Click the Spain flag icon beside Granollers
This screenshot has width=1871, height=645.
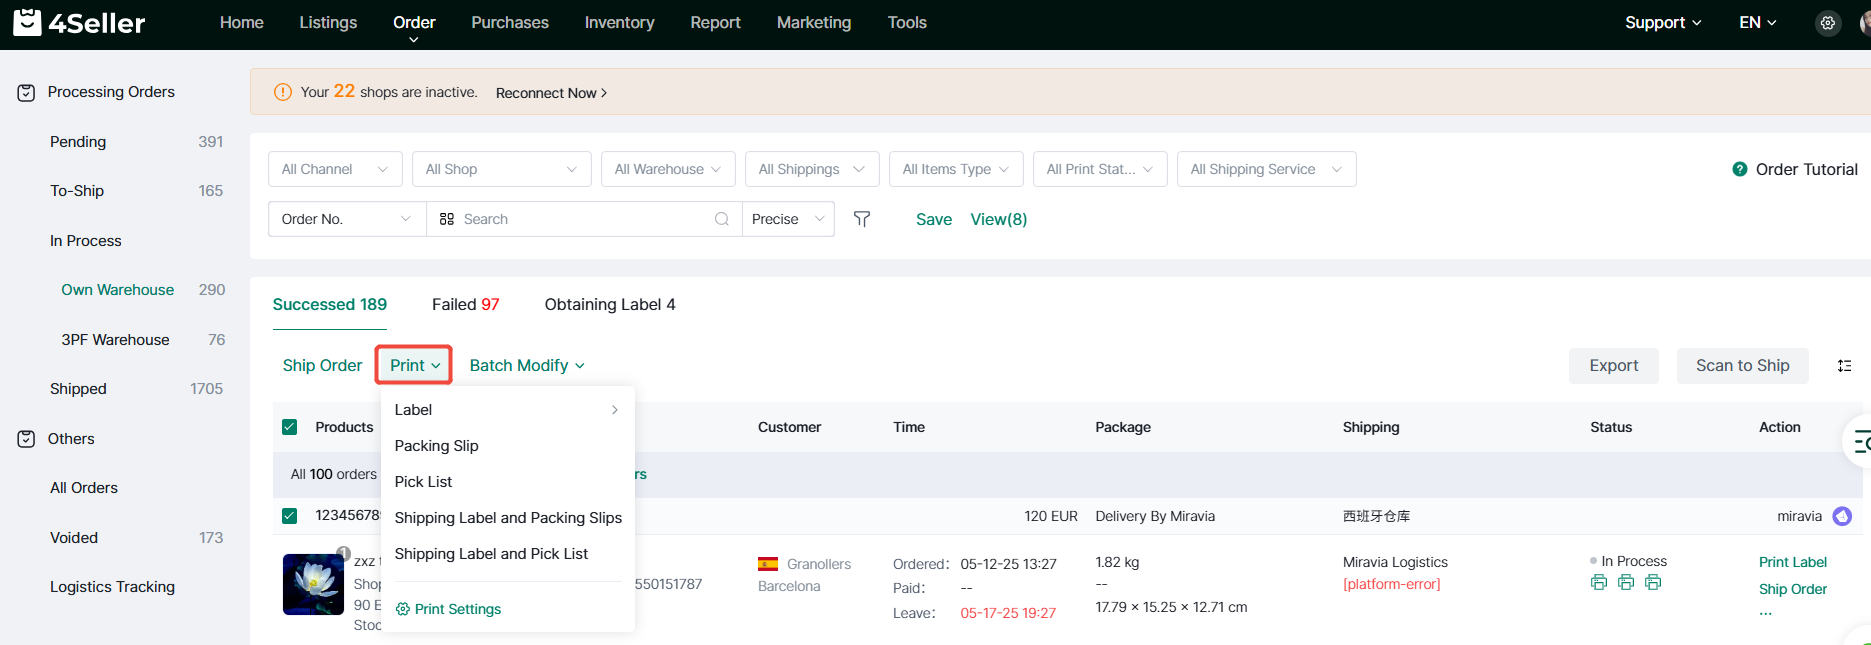(x=768, y=564)
